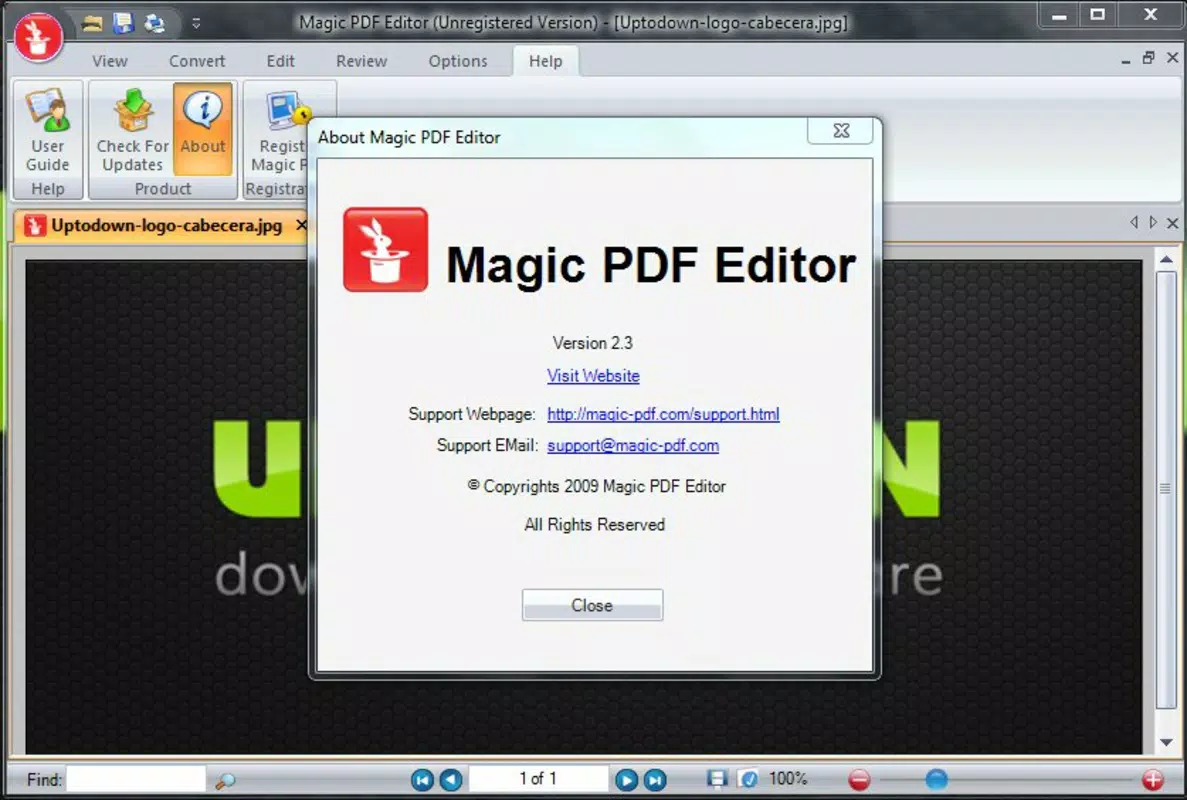Viewport: 1187px width, 800px height.
Task: Close the Uptodown-logo-cabecera.jpg tab
Action: point(301,225)
